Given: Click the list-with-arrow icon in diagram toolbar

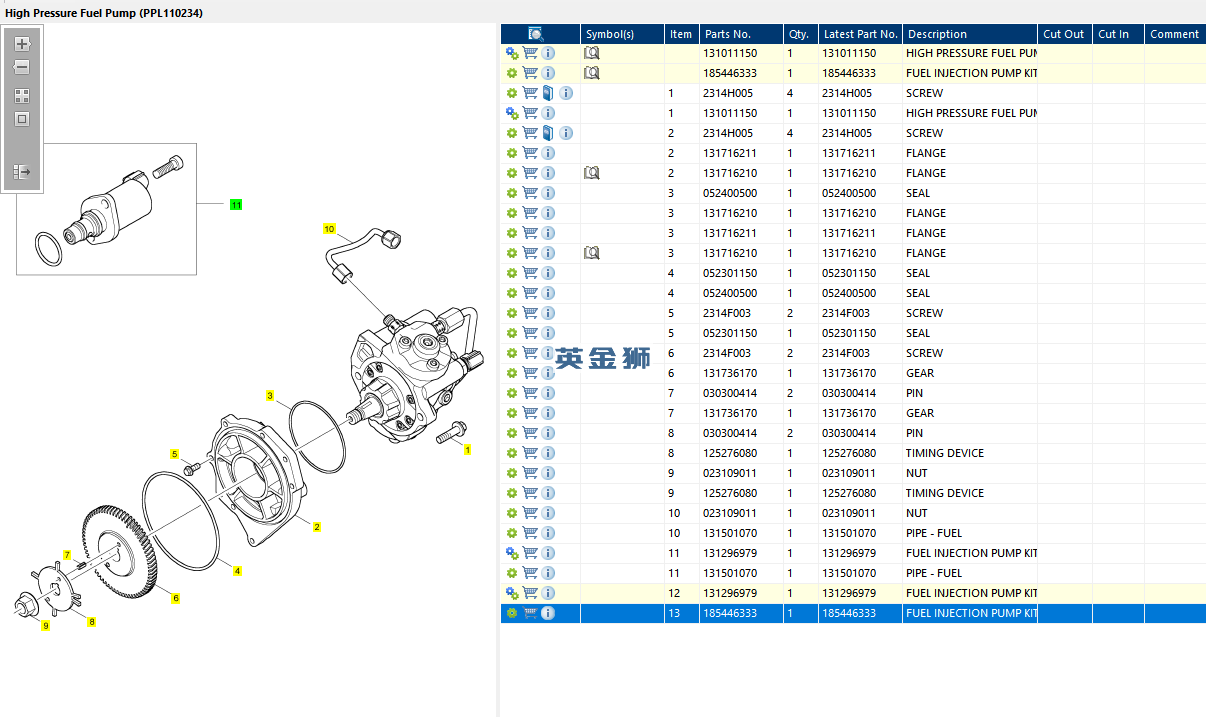Looking at the screenshot, I should point(22,172).
